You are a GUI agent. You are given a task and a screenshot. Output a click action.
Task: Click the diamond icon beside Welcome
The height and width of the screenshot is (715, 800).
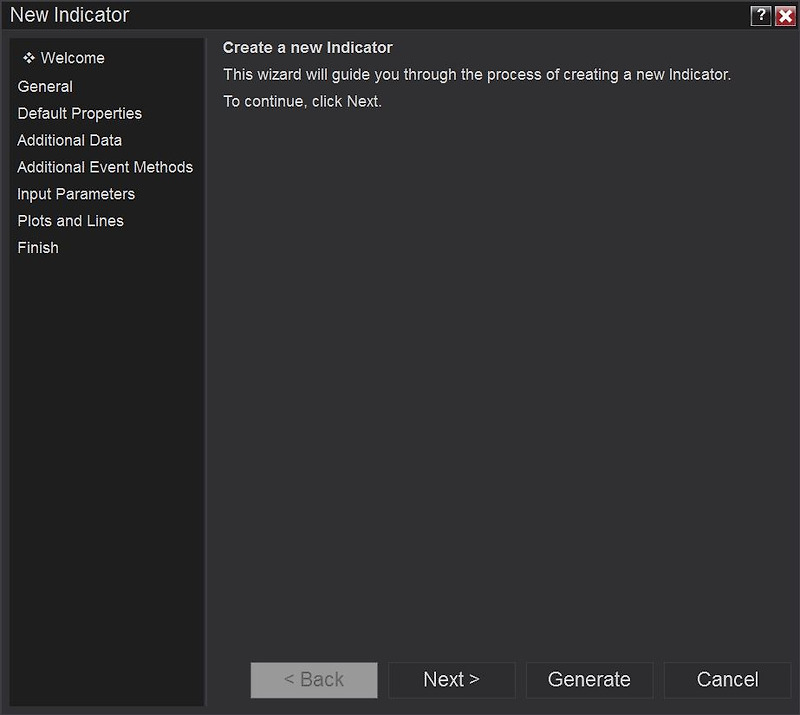29,58
